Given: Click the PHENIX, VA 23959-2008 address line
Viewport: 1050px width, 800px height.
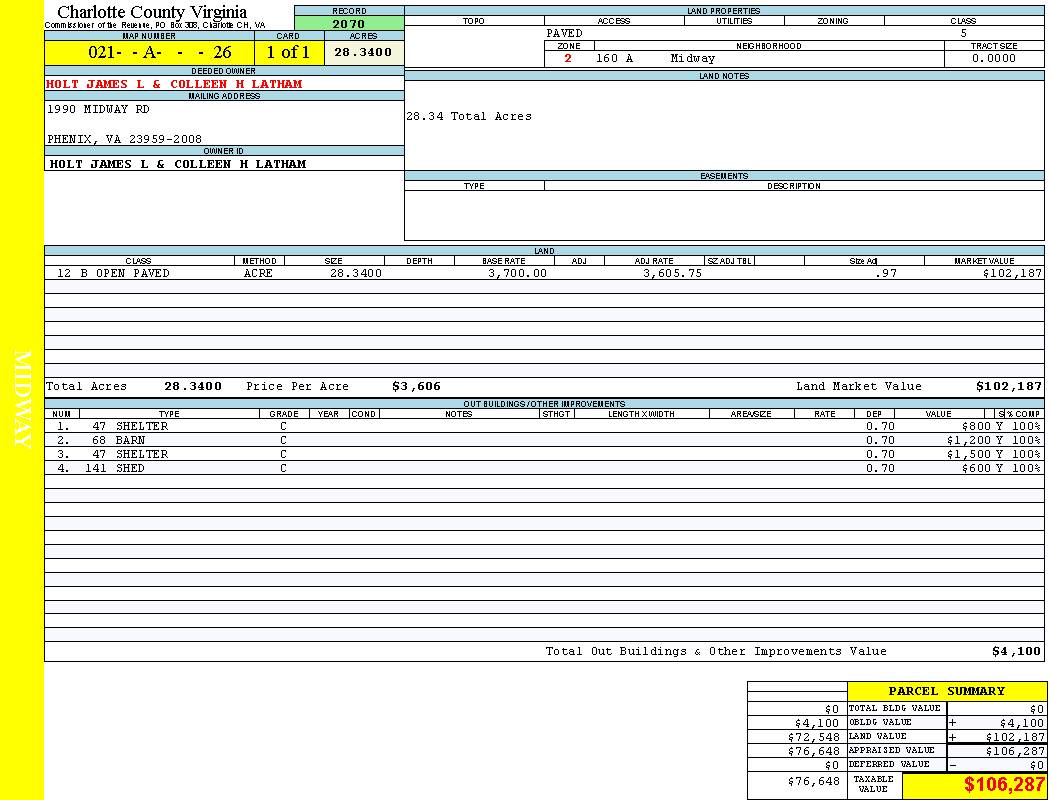Looking at the screenshot, I should [x=124, y=139].
